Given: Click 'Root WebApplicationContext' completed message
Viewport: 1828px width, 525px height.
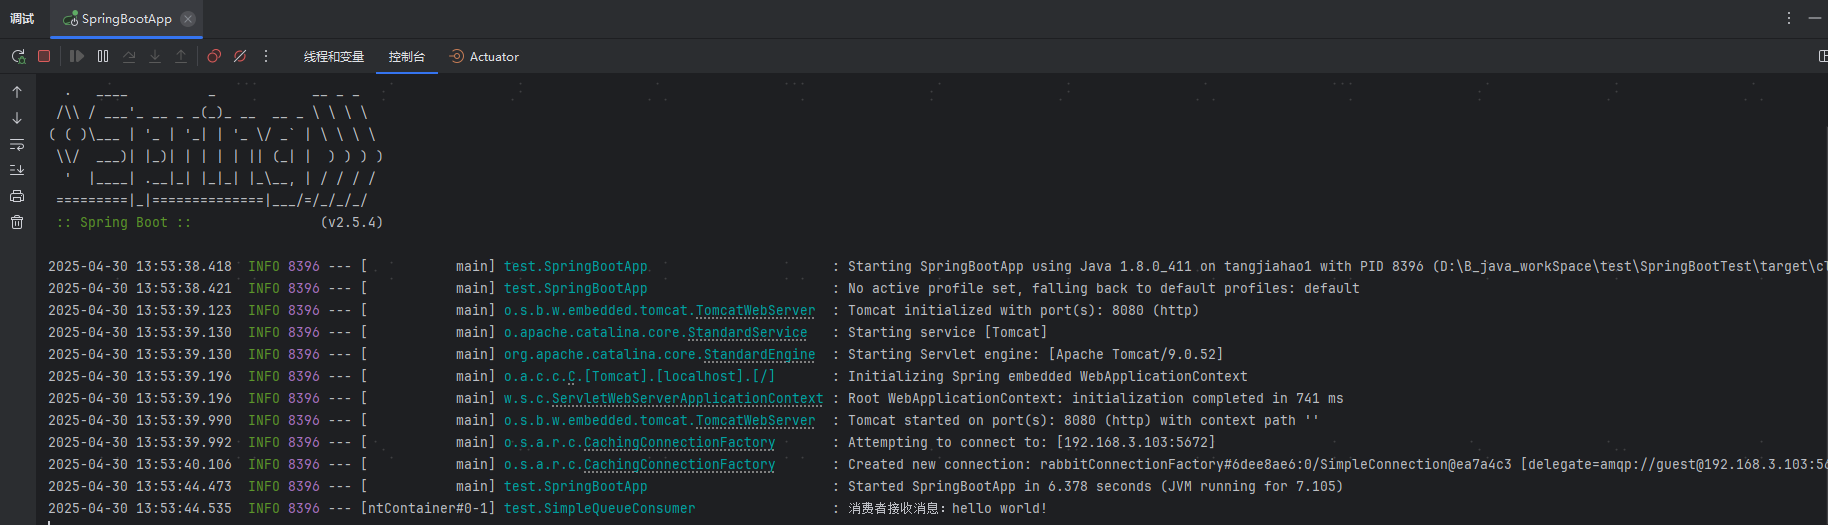Looking at the screenshot, I should pos(1095,399).
